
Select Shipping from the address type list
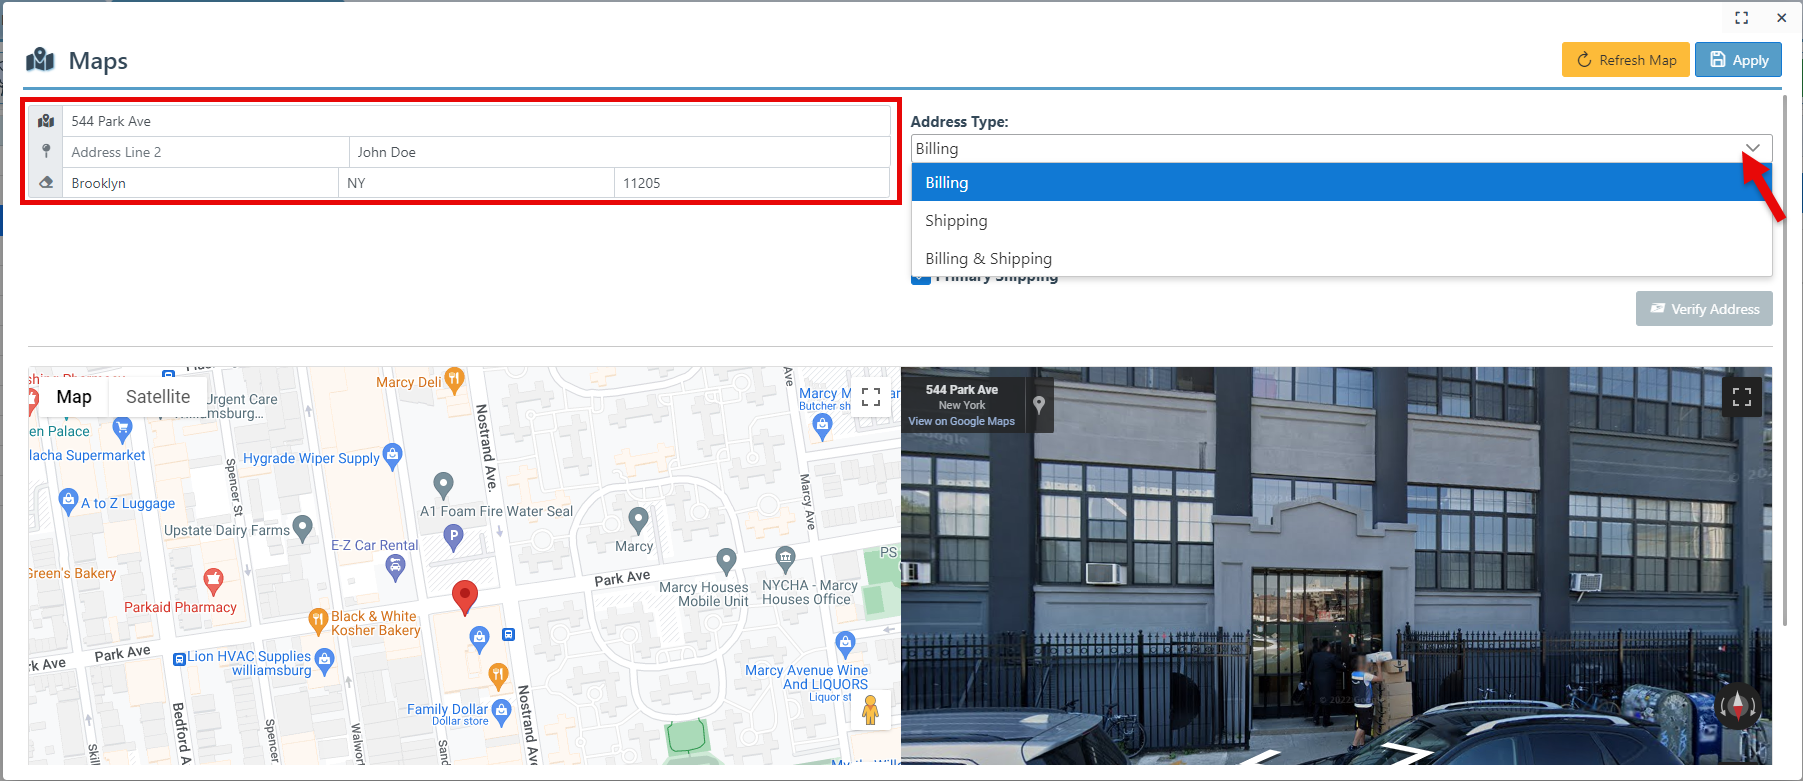(956, 221)
